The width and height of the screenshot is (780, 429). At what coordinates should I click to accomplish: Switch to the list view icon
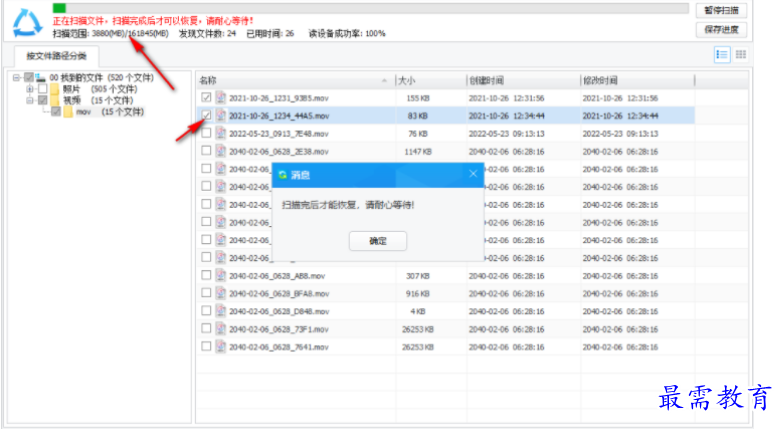(722, 55)
